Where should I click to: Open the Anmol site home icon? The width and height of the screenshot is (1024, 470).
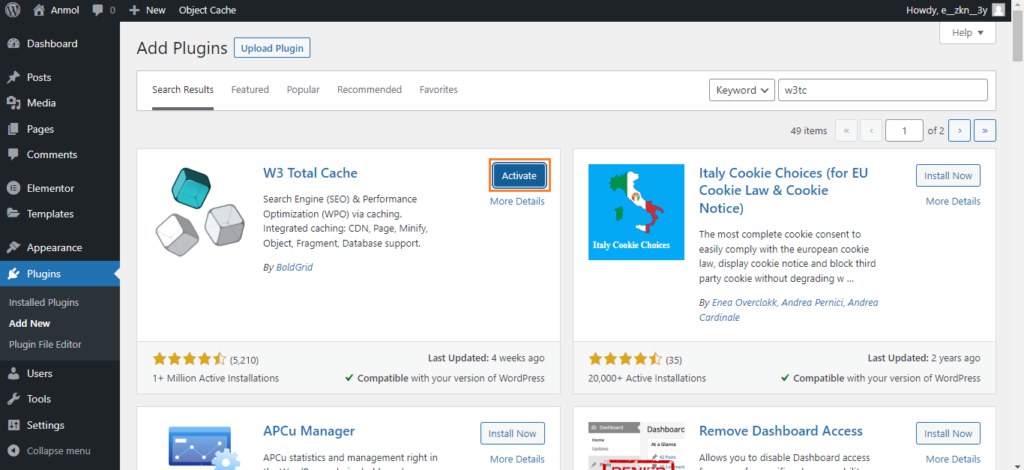coord(39,10)
